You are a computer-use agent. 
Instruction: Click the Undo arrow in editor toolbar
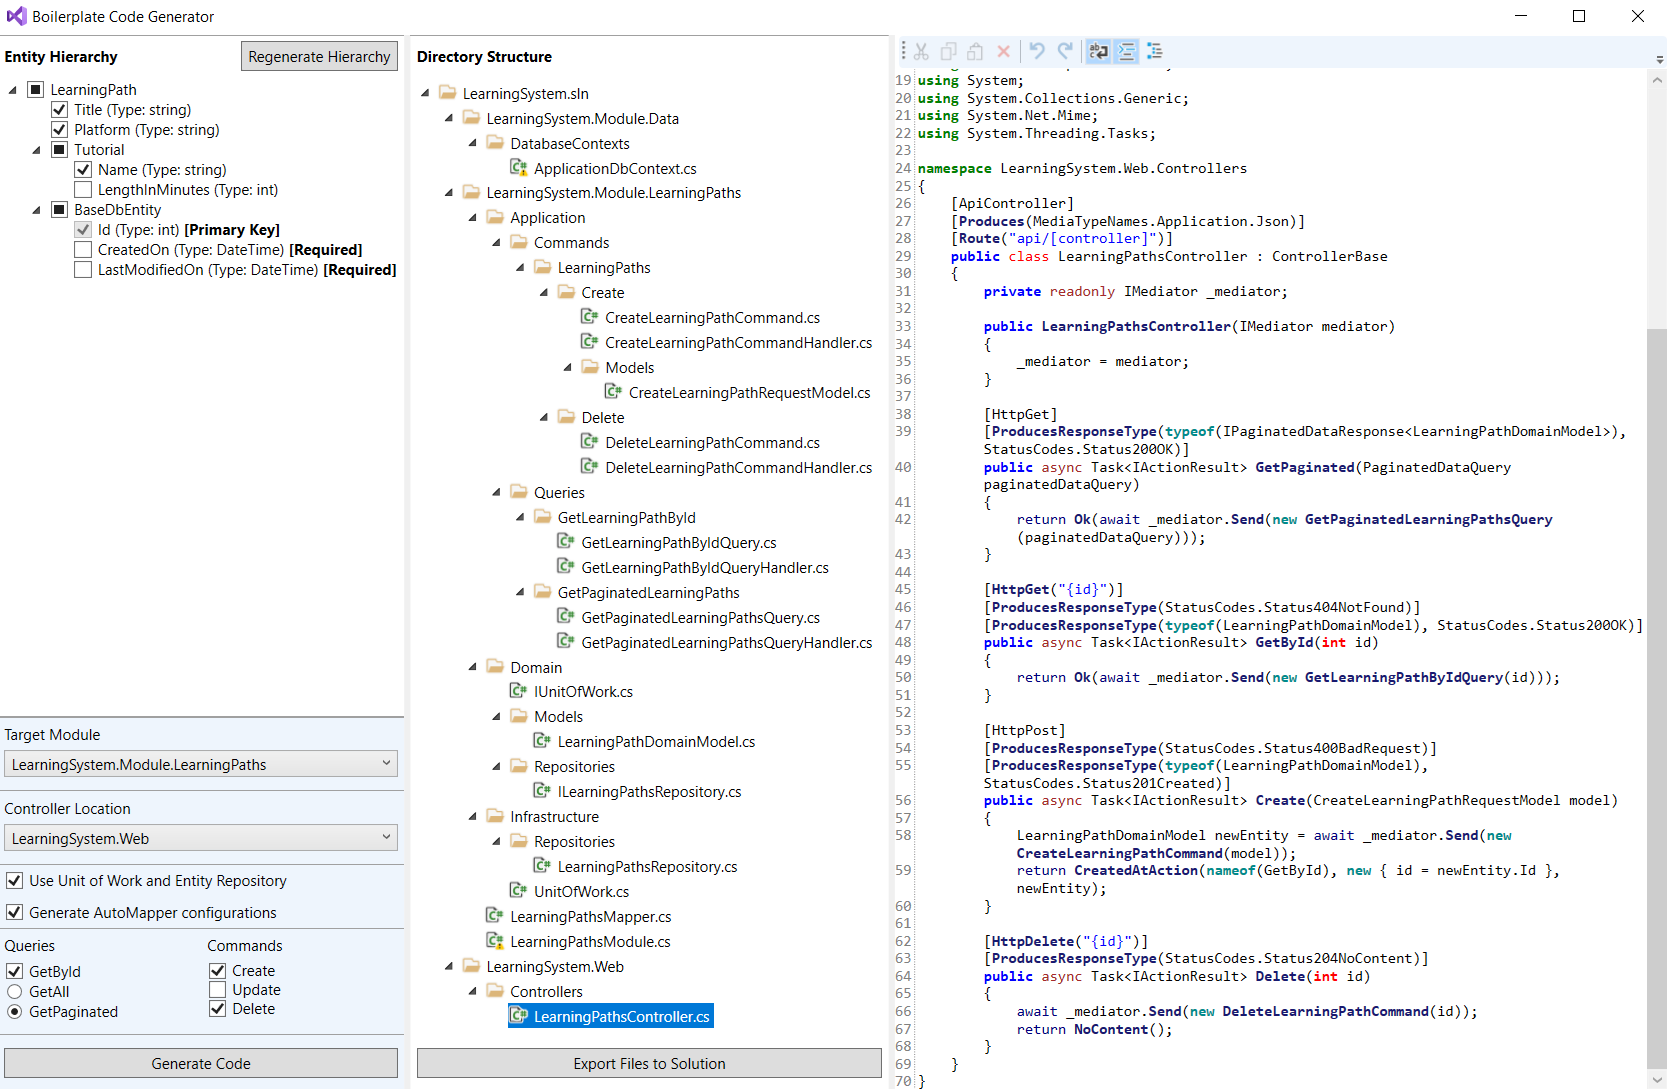(x=1037, y=51)
